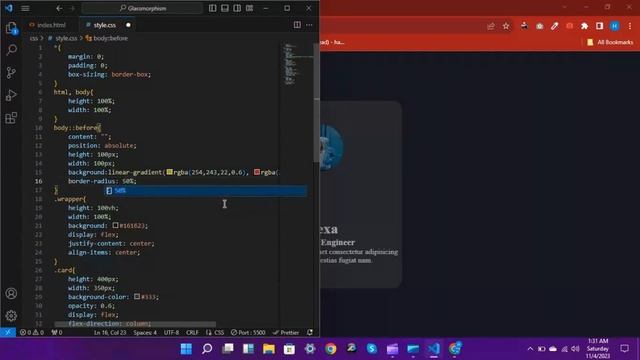
Task: Go back in VS Code navigation history
Action: pyautogui.click(x=60, y=8)
